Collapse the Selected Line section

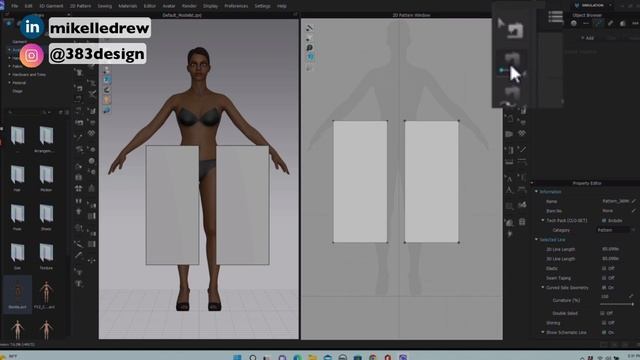pyautogui.click(x=537, y=240)
